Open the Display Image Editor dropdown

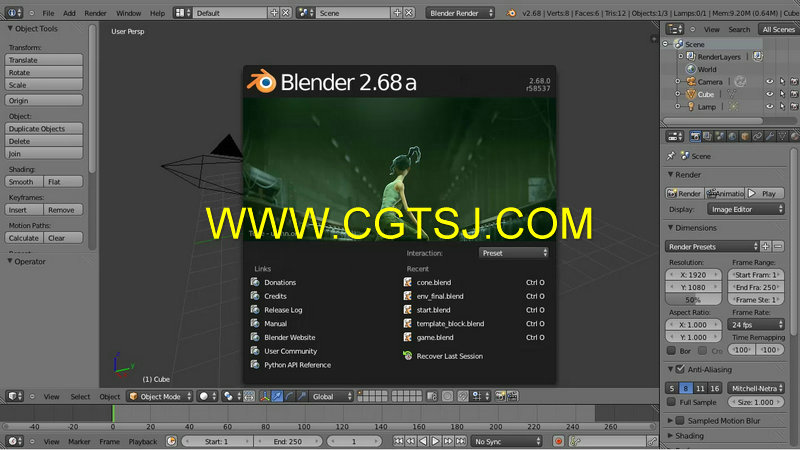(x=746, y=209)
